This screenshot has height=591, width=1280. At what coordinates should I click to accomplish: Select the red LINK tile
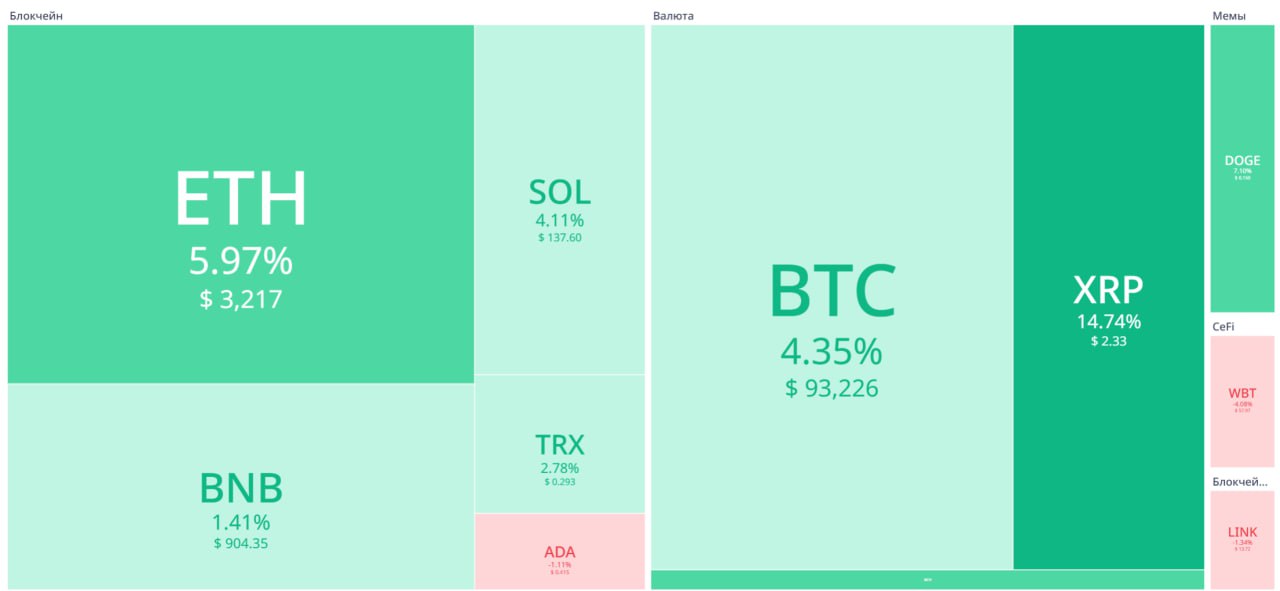[x=1242, y=539]
